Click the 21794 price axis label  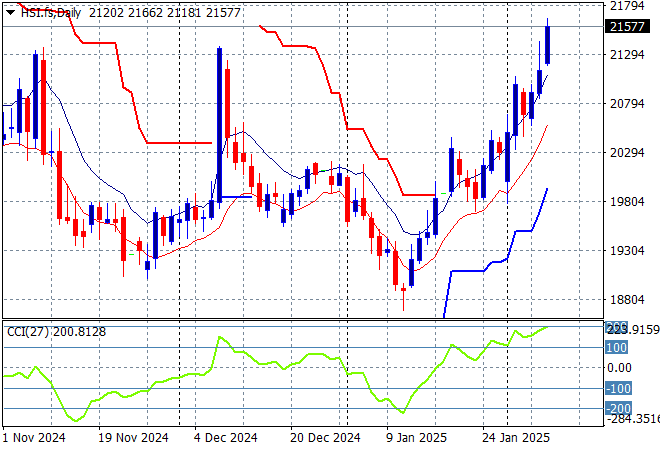[627, 5]
